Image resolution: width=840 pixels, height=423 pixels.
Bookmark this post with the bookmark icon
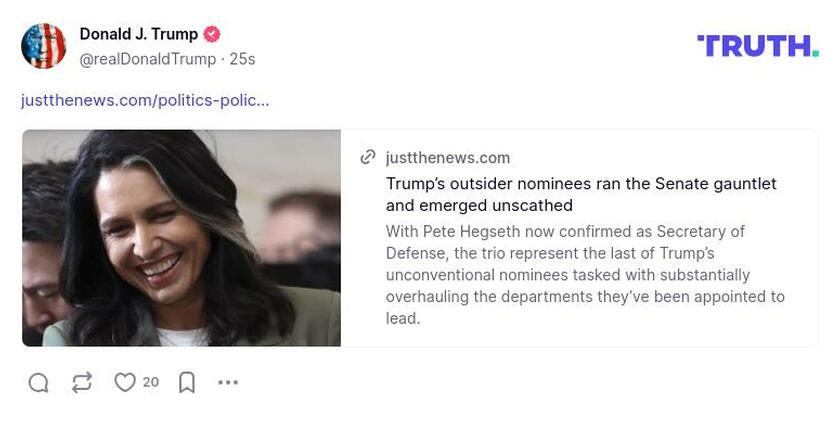coord(186,383)
